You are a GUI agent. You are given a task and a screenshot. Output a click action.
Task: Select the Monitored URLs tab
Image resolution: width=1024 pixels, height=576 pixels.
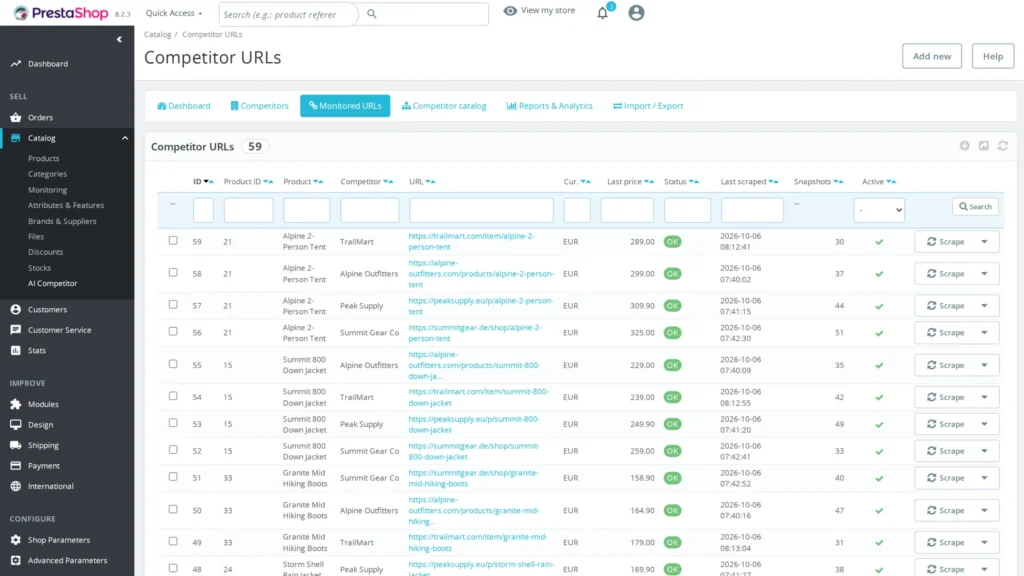tap(345, 106)
